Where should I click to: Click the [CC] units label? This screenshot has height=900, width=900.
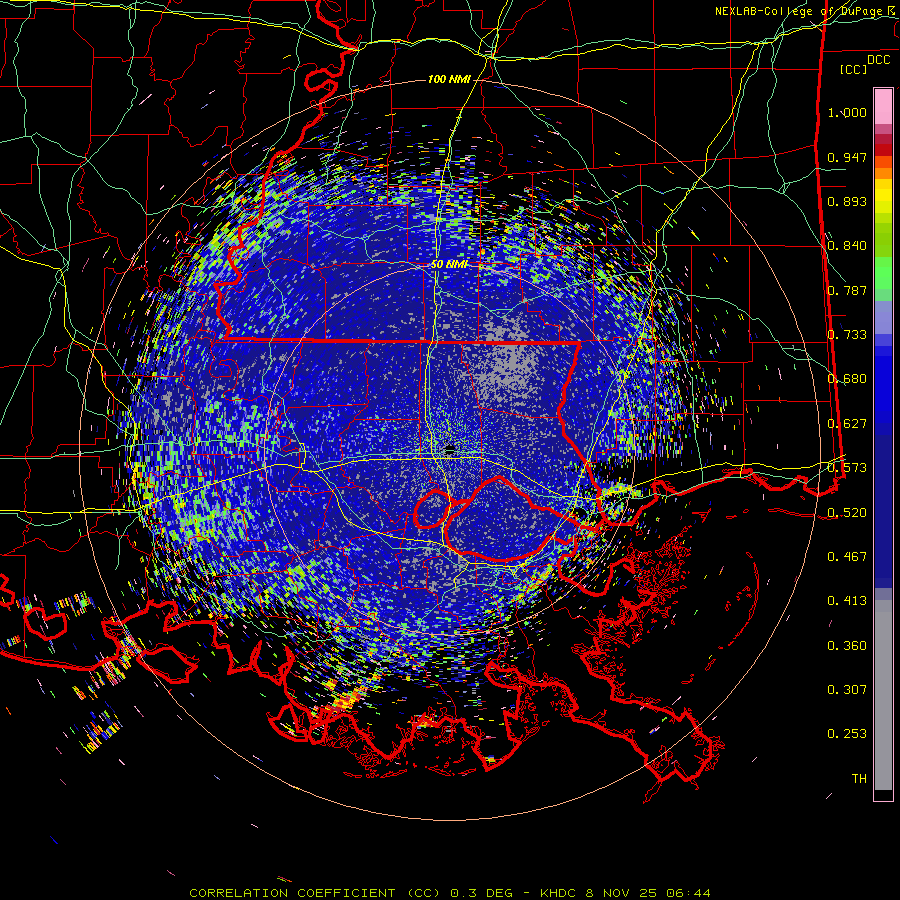pyautogui.click(x=853, y=69)
